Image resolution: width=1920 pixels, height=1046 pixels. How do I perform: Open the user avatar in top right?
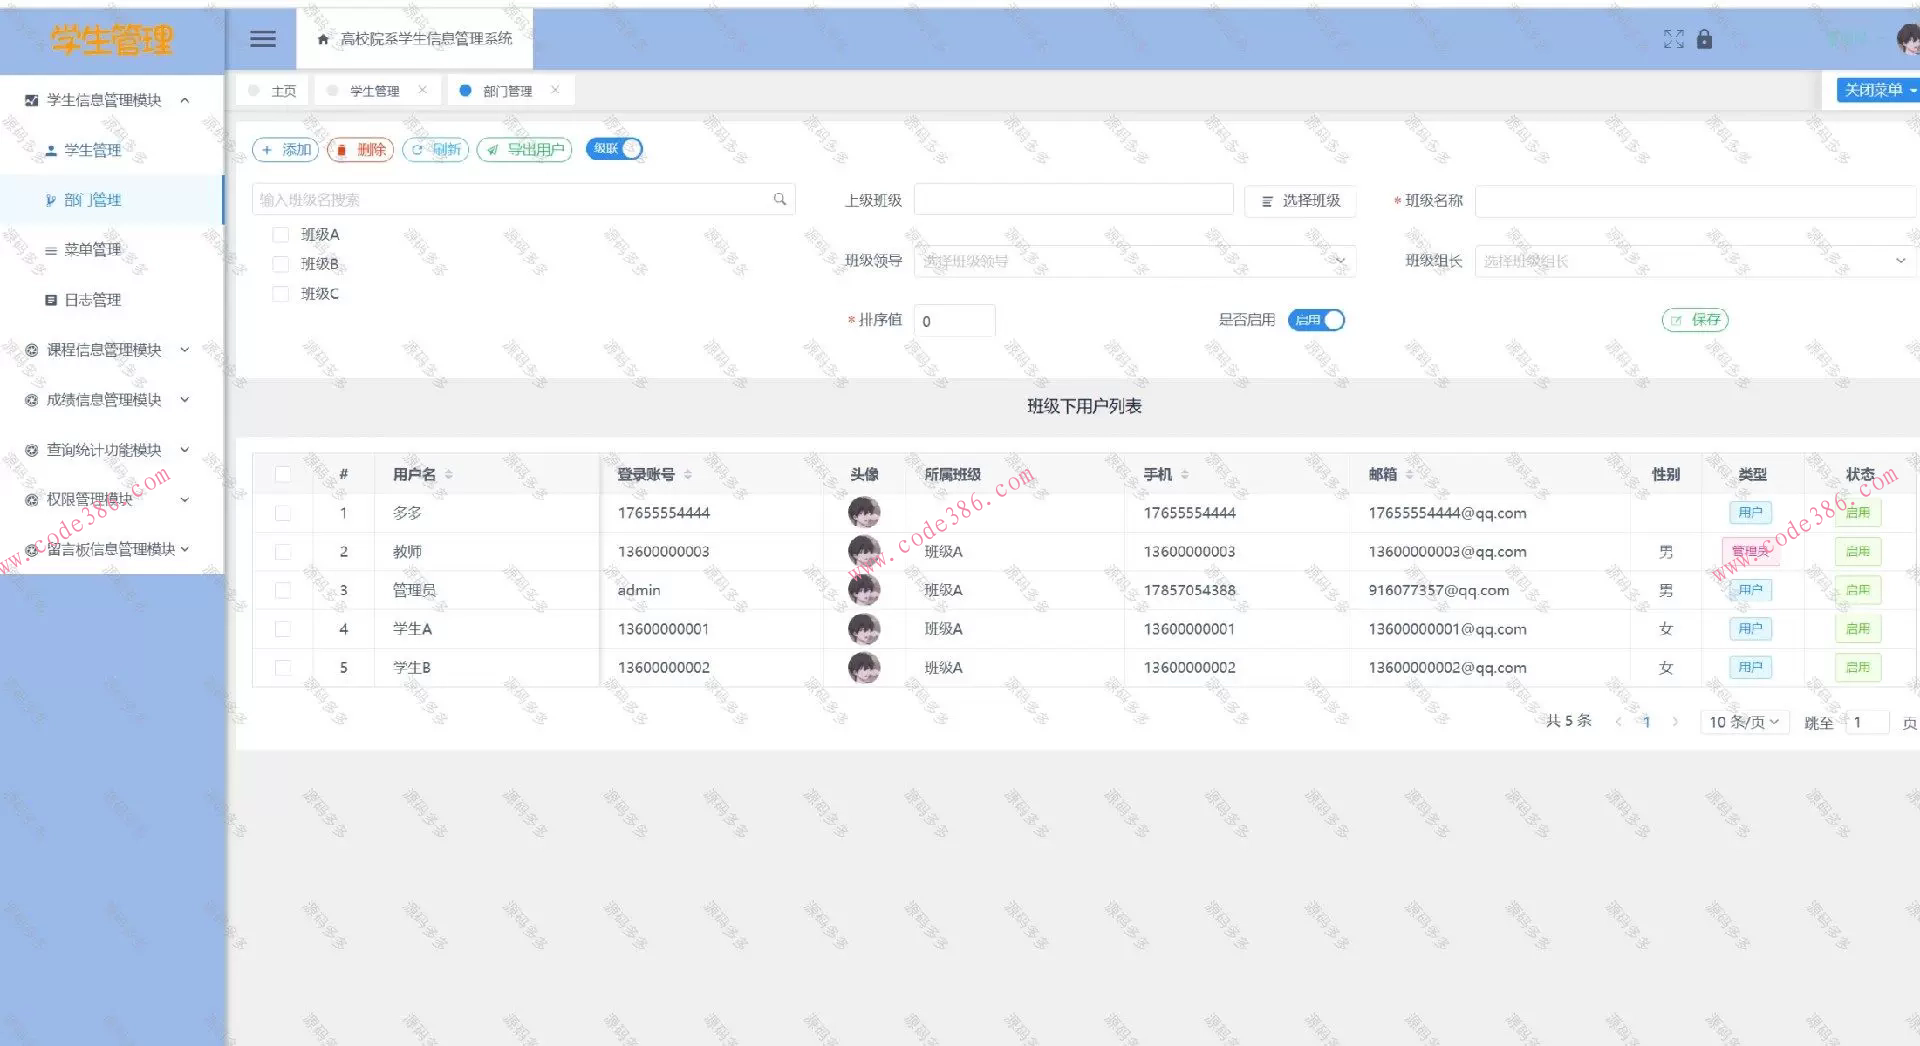pos(1908,39)
